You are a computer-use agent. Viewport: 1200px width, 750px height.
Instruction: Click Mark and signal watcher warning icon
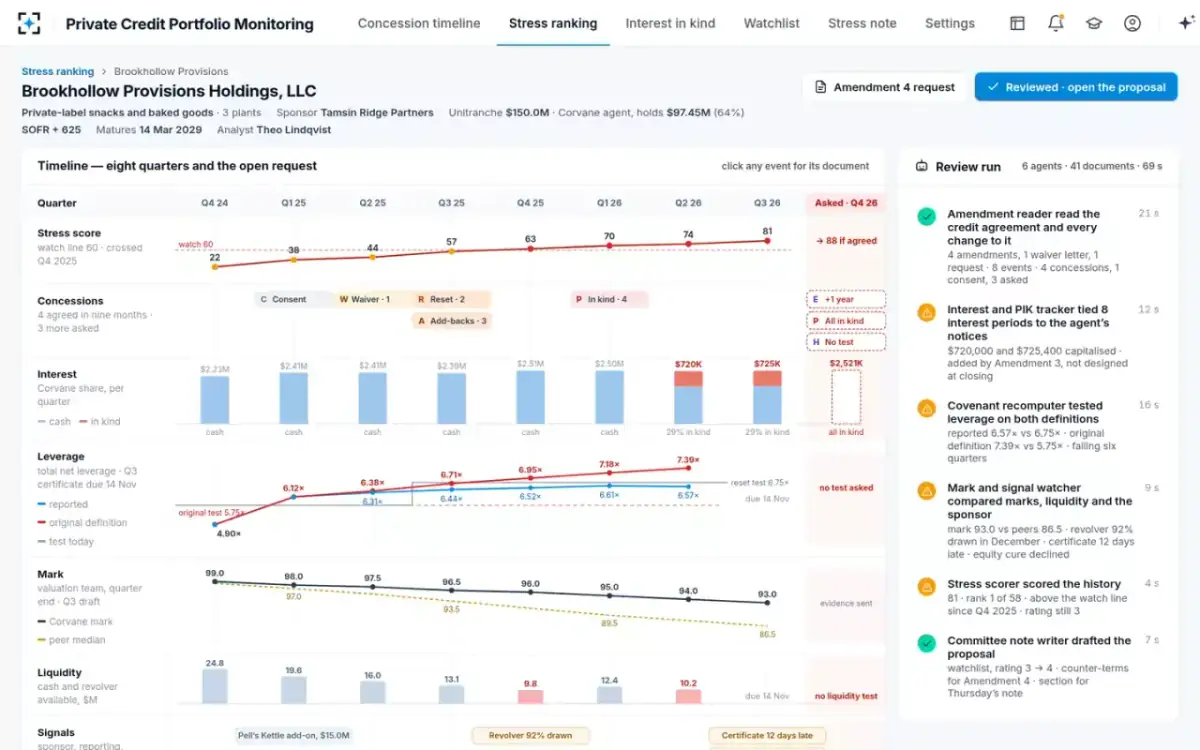coord(927,490)
